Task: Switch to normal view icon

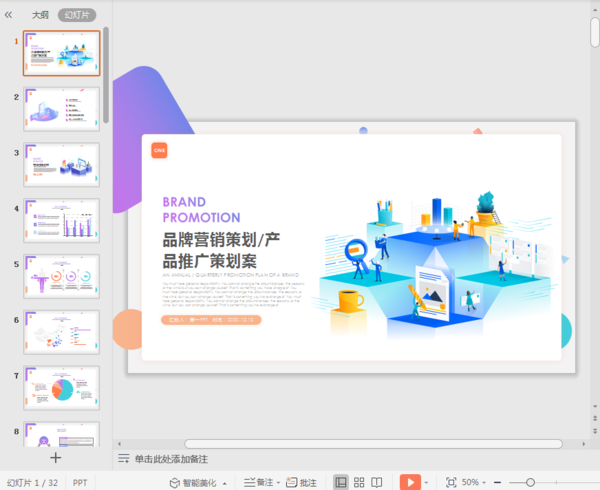Action: [341, 482]
